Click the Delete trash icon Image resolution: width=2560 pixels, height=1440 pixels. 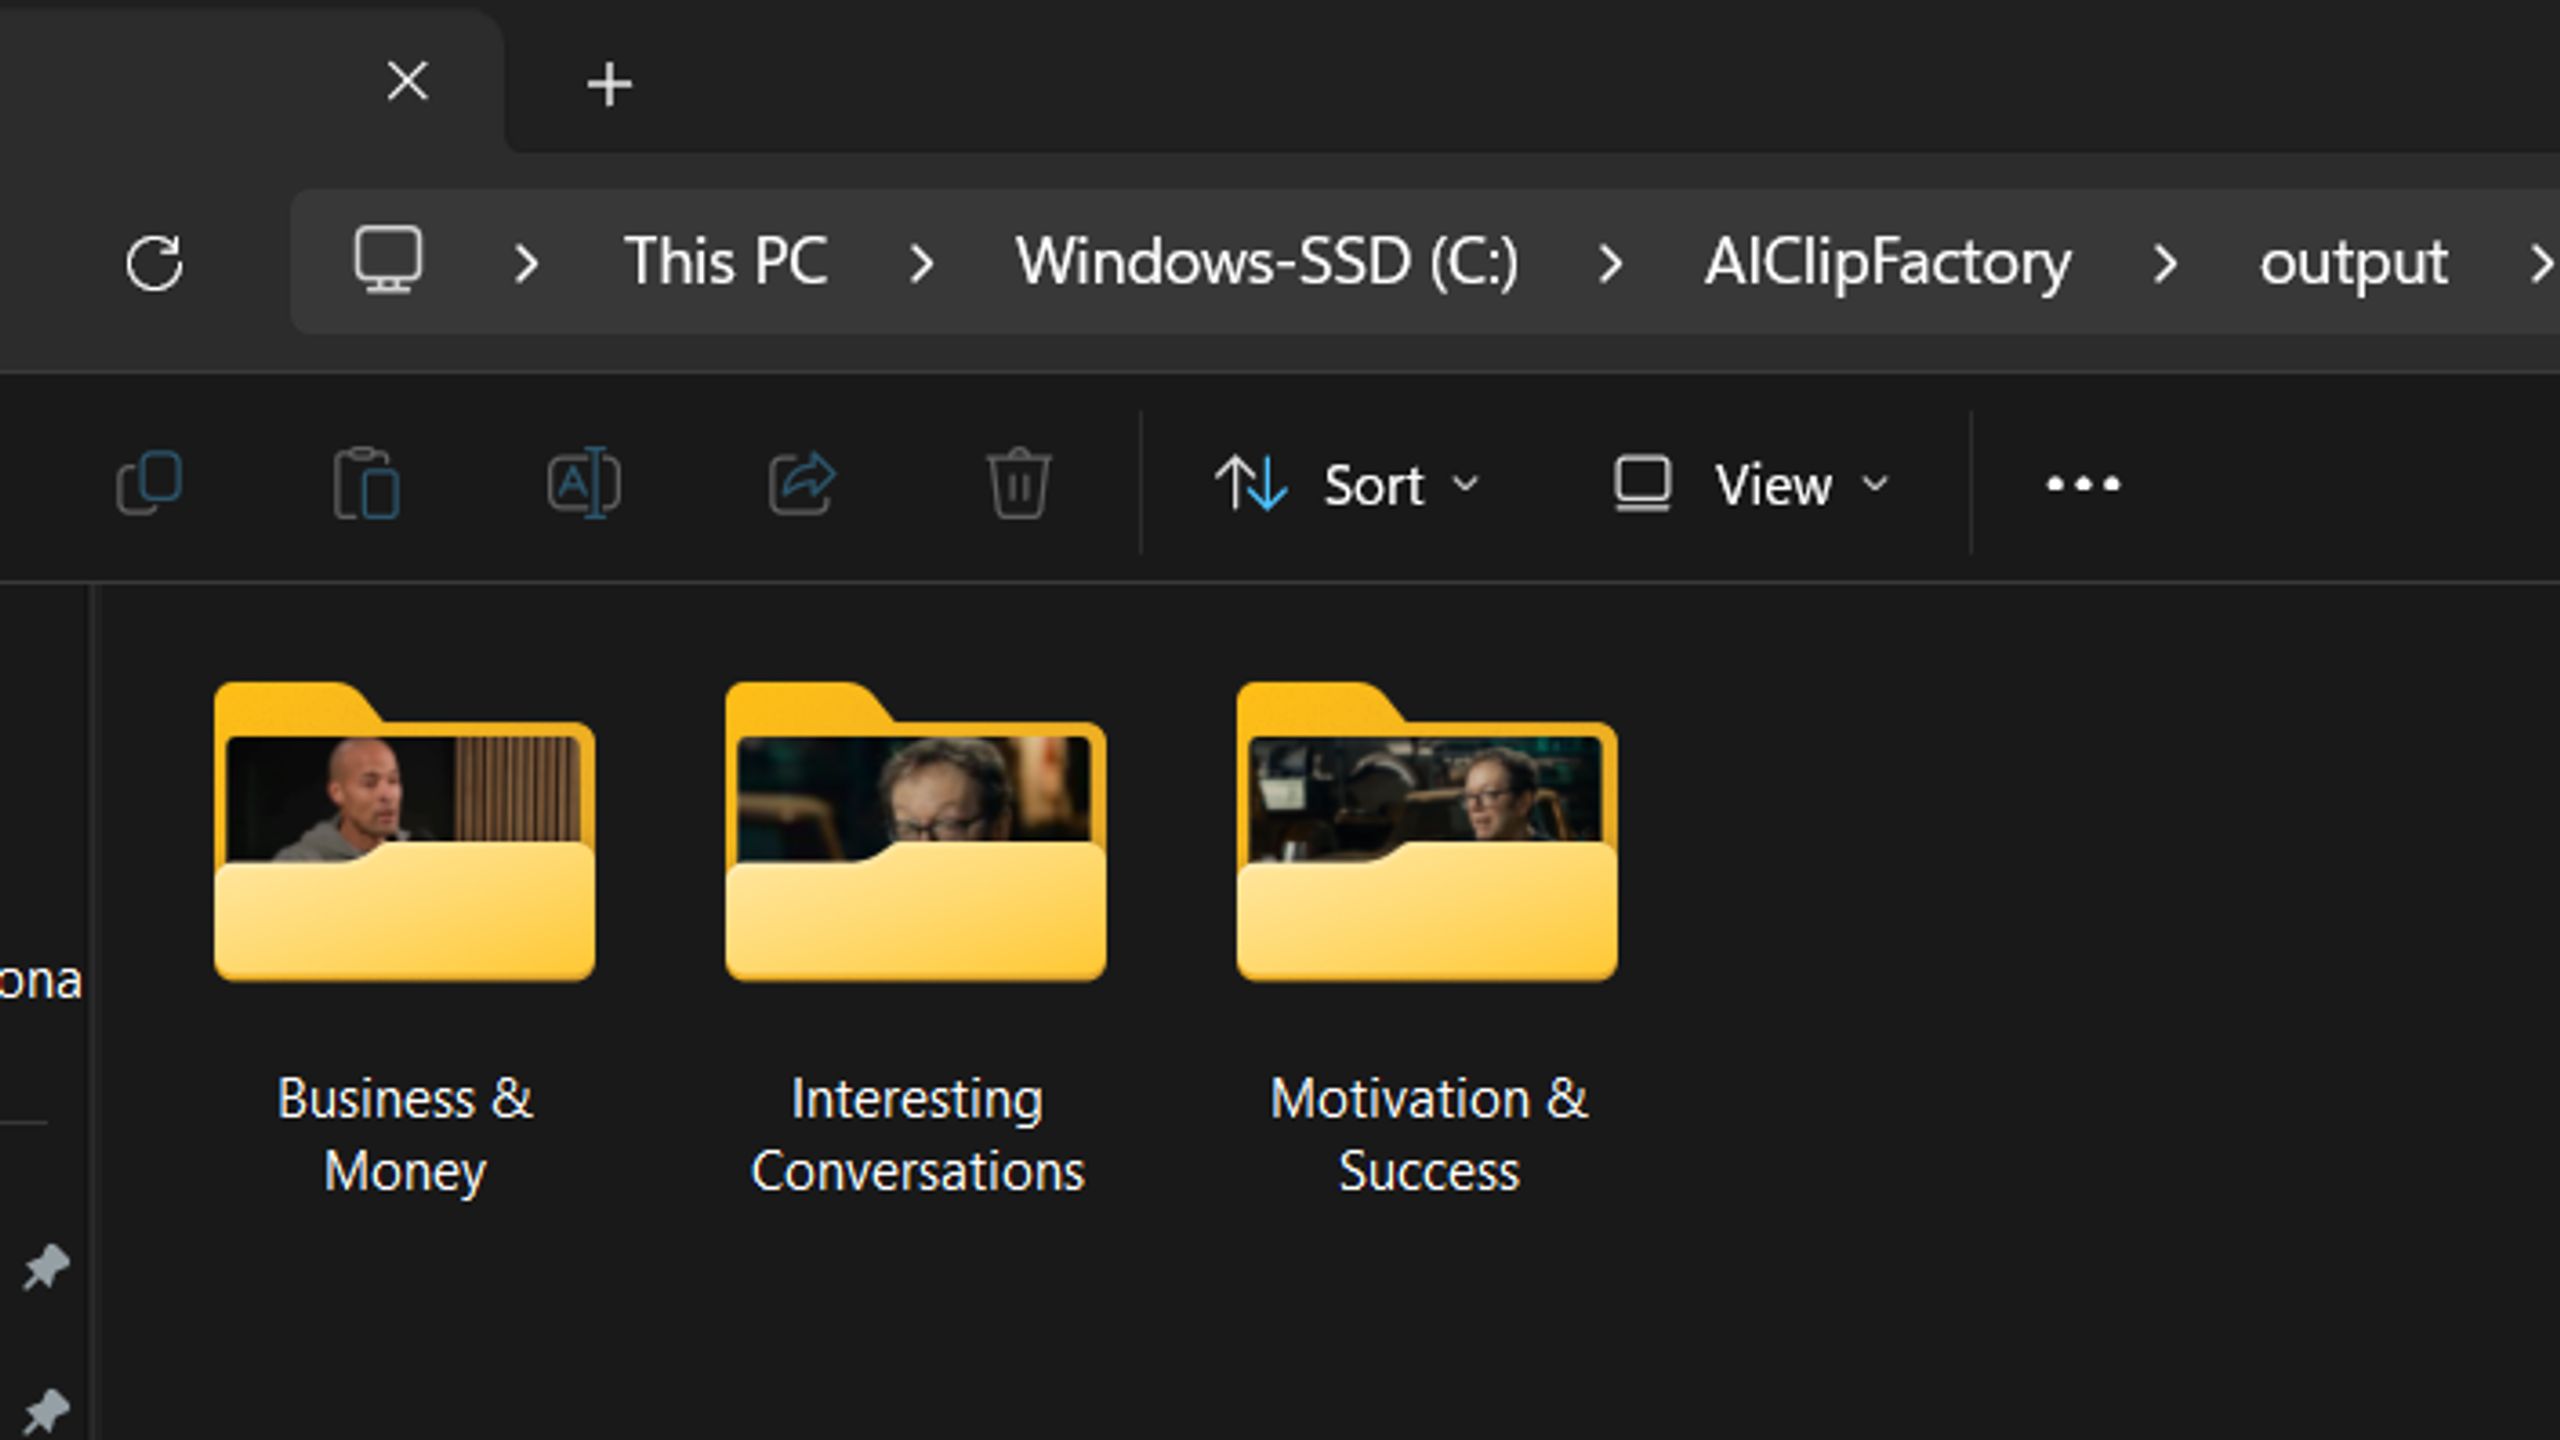point(1019,483)
